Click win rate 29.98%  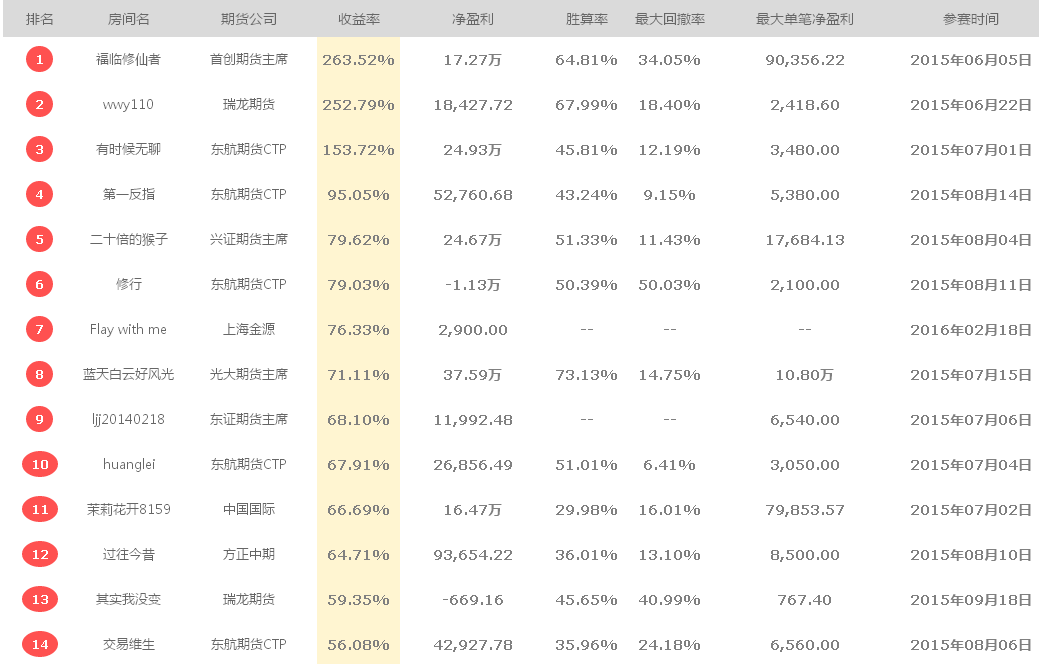[x=586, y=510]
